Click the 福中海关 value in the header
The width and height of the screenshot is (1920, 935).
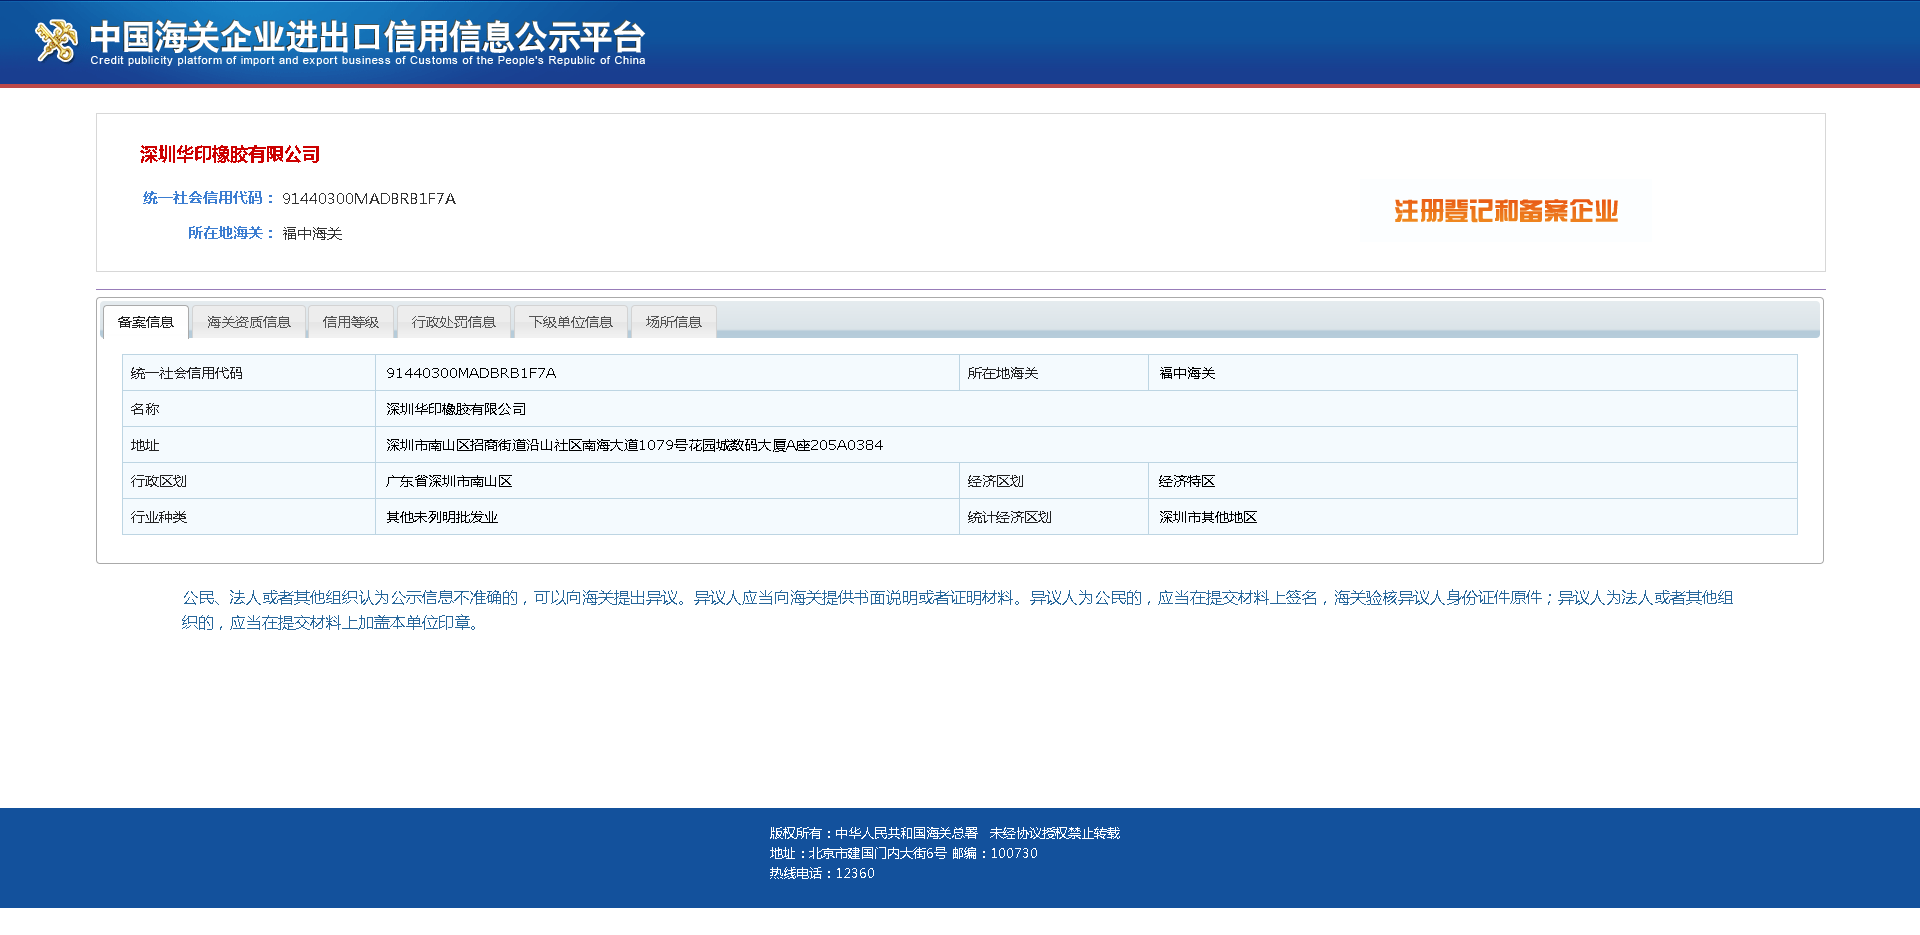312,233
